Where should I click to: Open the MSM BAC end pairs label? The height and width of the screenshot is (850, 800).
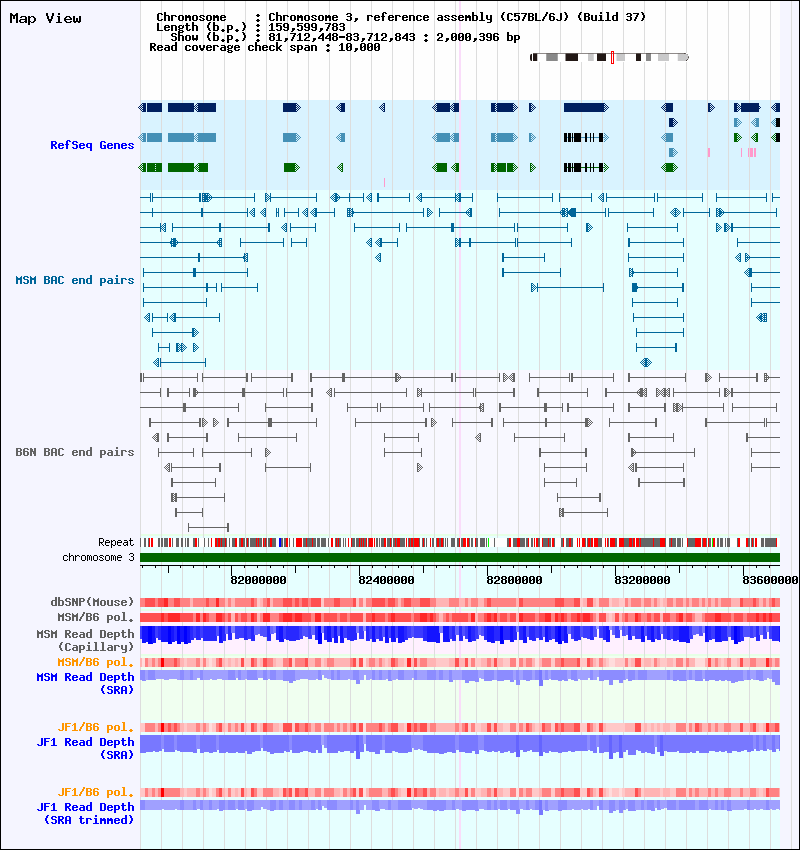(75, 280)
